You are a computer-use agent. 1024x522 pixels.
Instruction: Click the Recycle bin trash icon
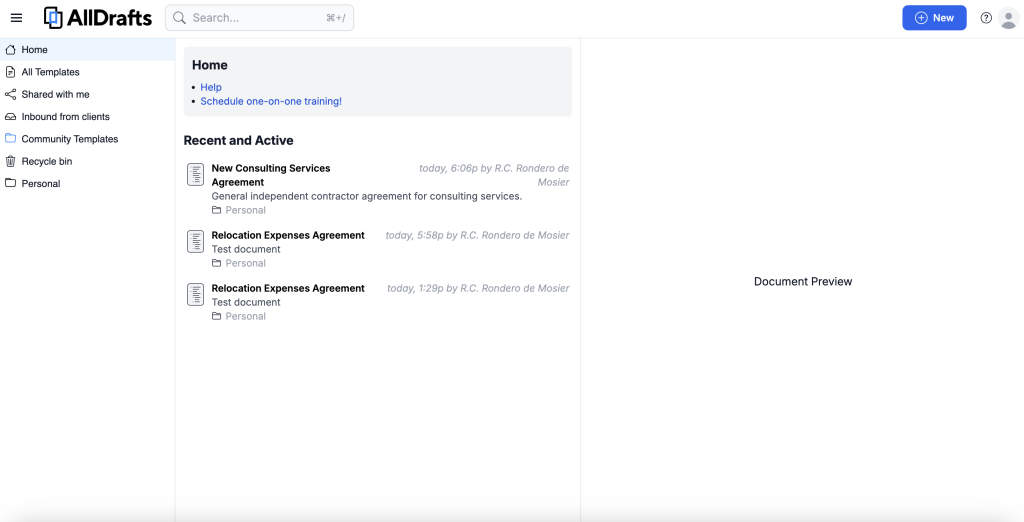coord(11,161)
